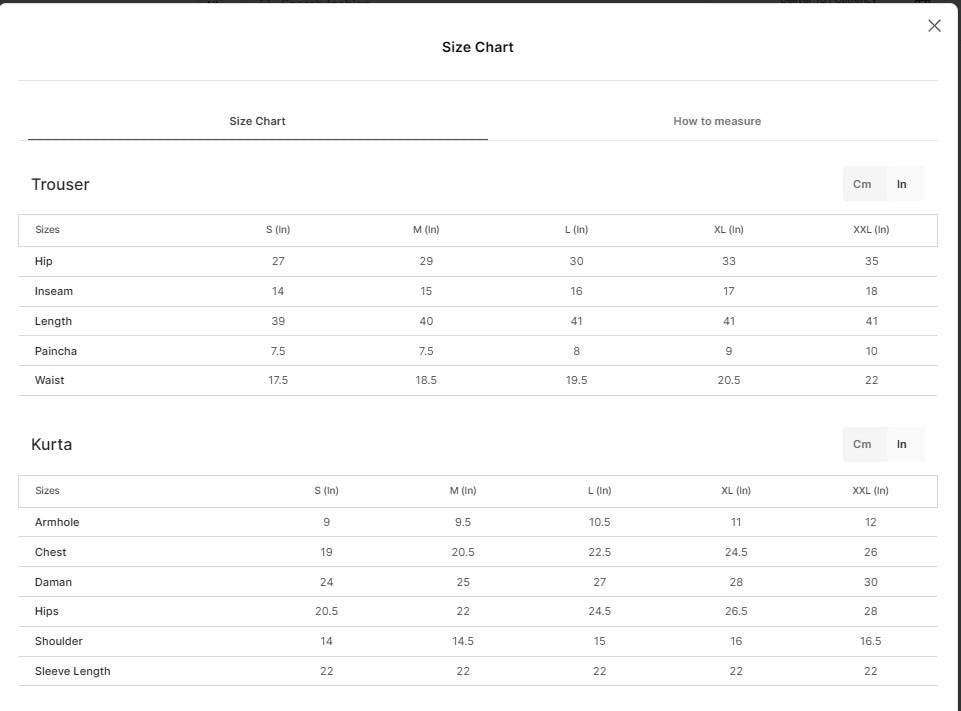This screenshot has height=711, width=961.
Task: Click the Daman row label
Action: point(53,582)
